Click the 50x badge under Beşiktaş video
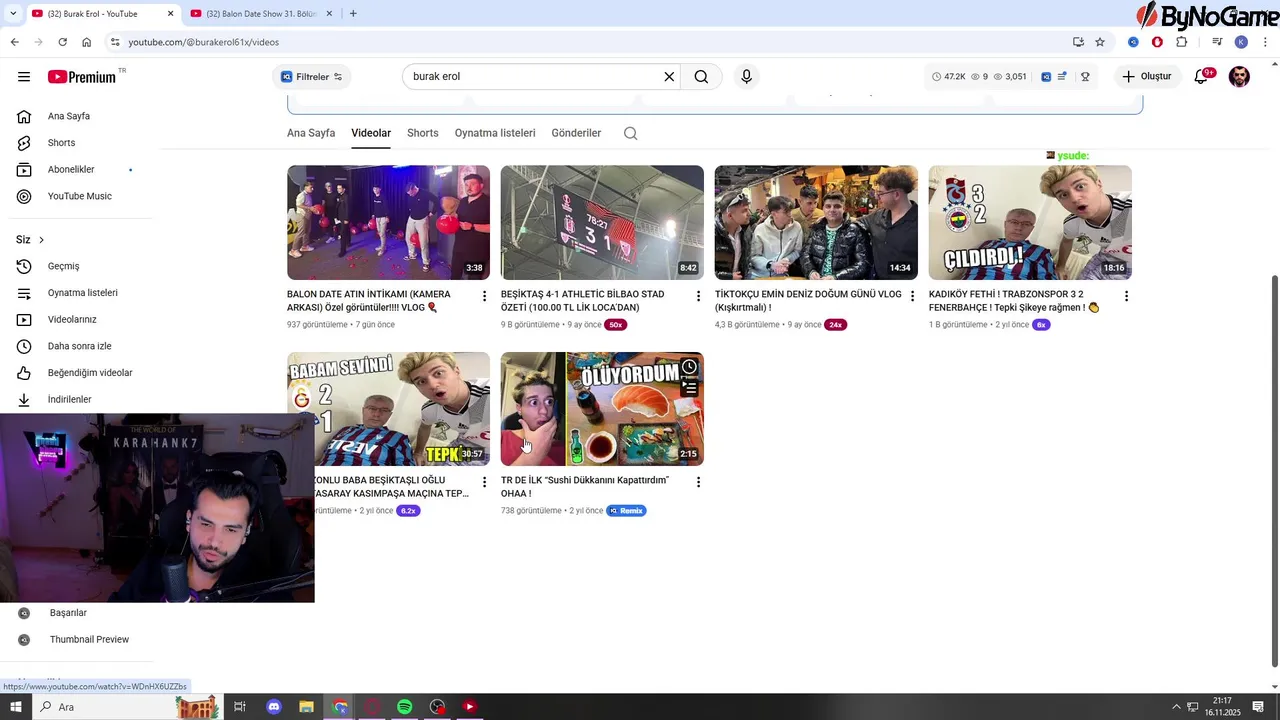The image size is (1280, 720). click(x=615, y=325)
